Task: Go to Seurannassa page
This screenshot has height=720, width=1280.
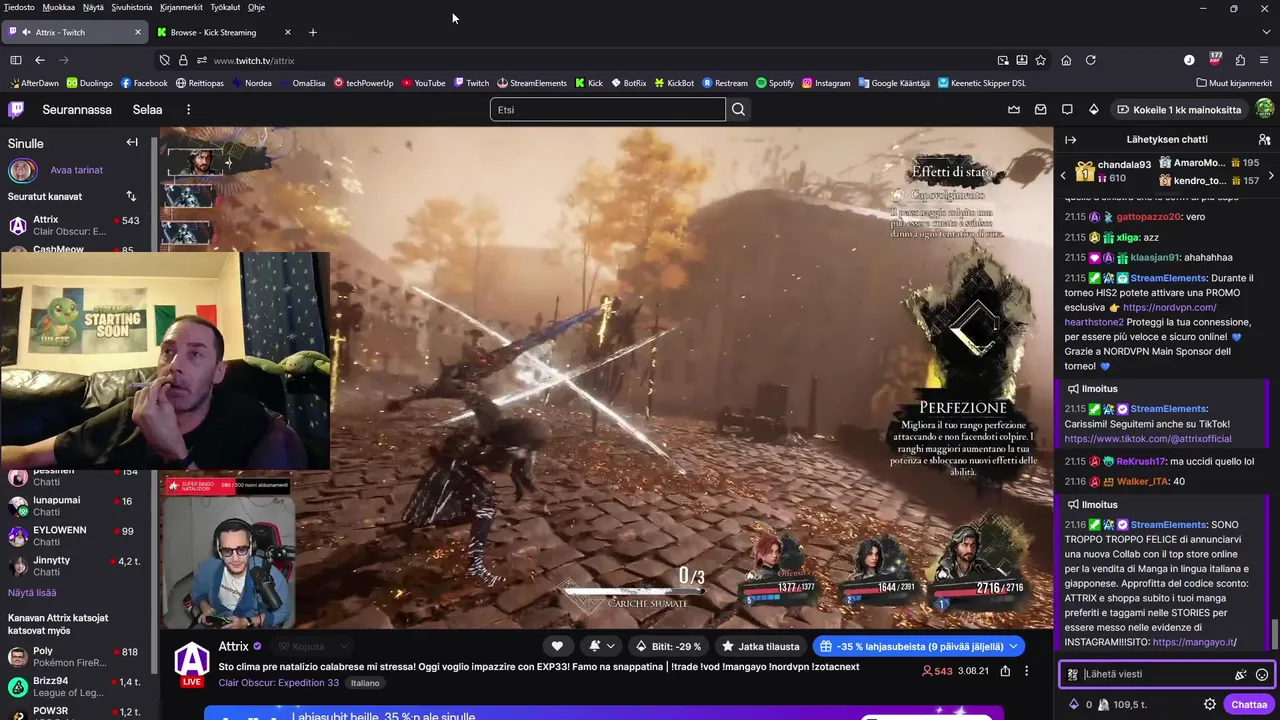Action: 77,109
